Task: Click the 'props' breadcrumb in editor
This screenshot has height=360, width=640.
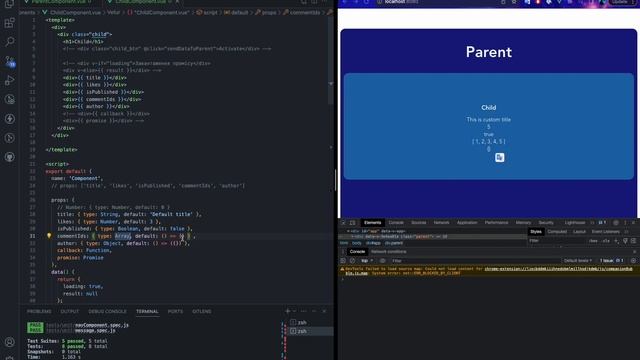Action: (269, 12)
